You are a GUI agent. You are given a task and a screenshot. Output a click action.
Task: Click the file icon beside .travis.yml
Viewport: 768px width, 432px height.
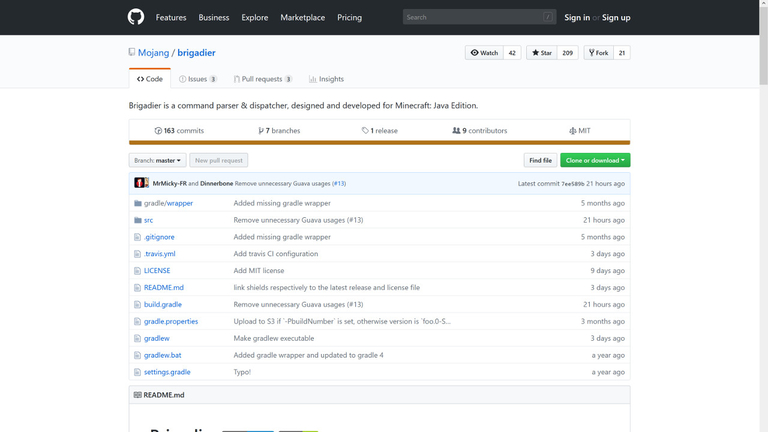pos(138,254)
